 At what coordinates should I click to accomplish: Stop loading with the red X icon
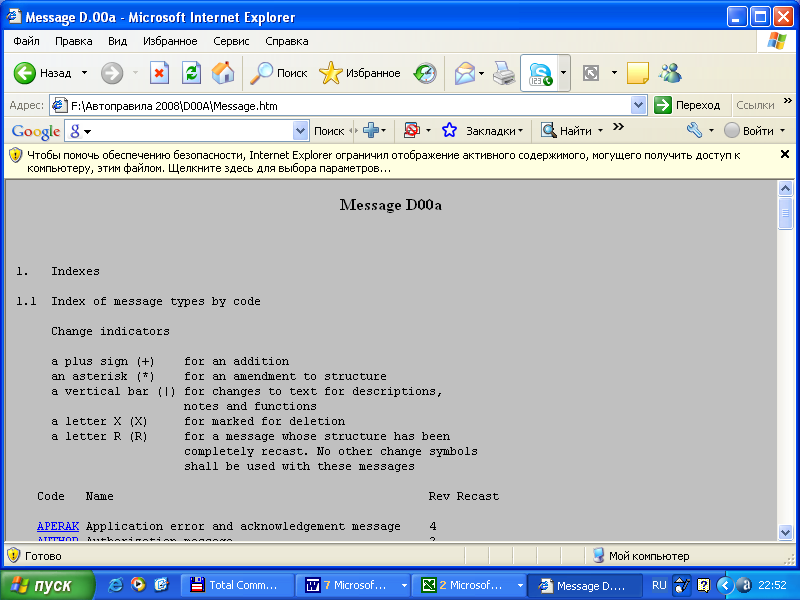[x=159, y=73]
